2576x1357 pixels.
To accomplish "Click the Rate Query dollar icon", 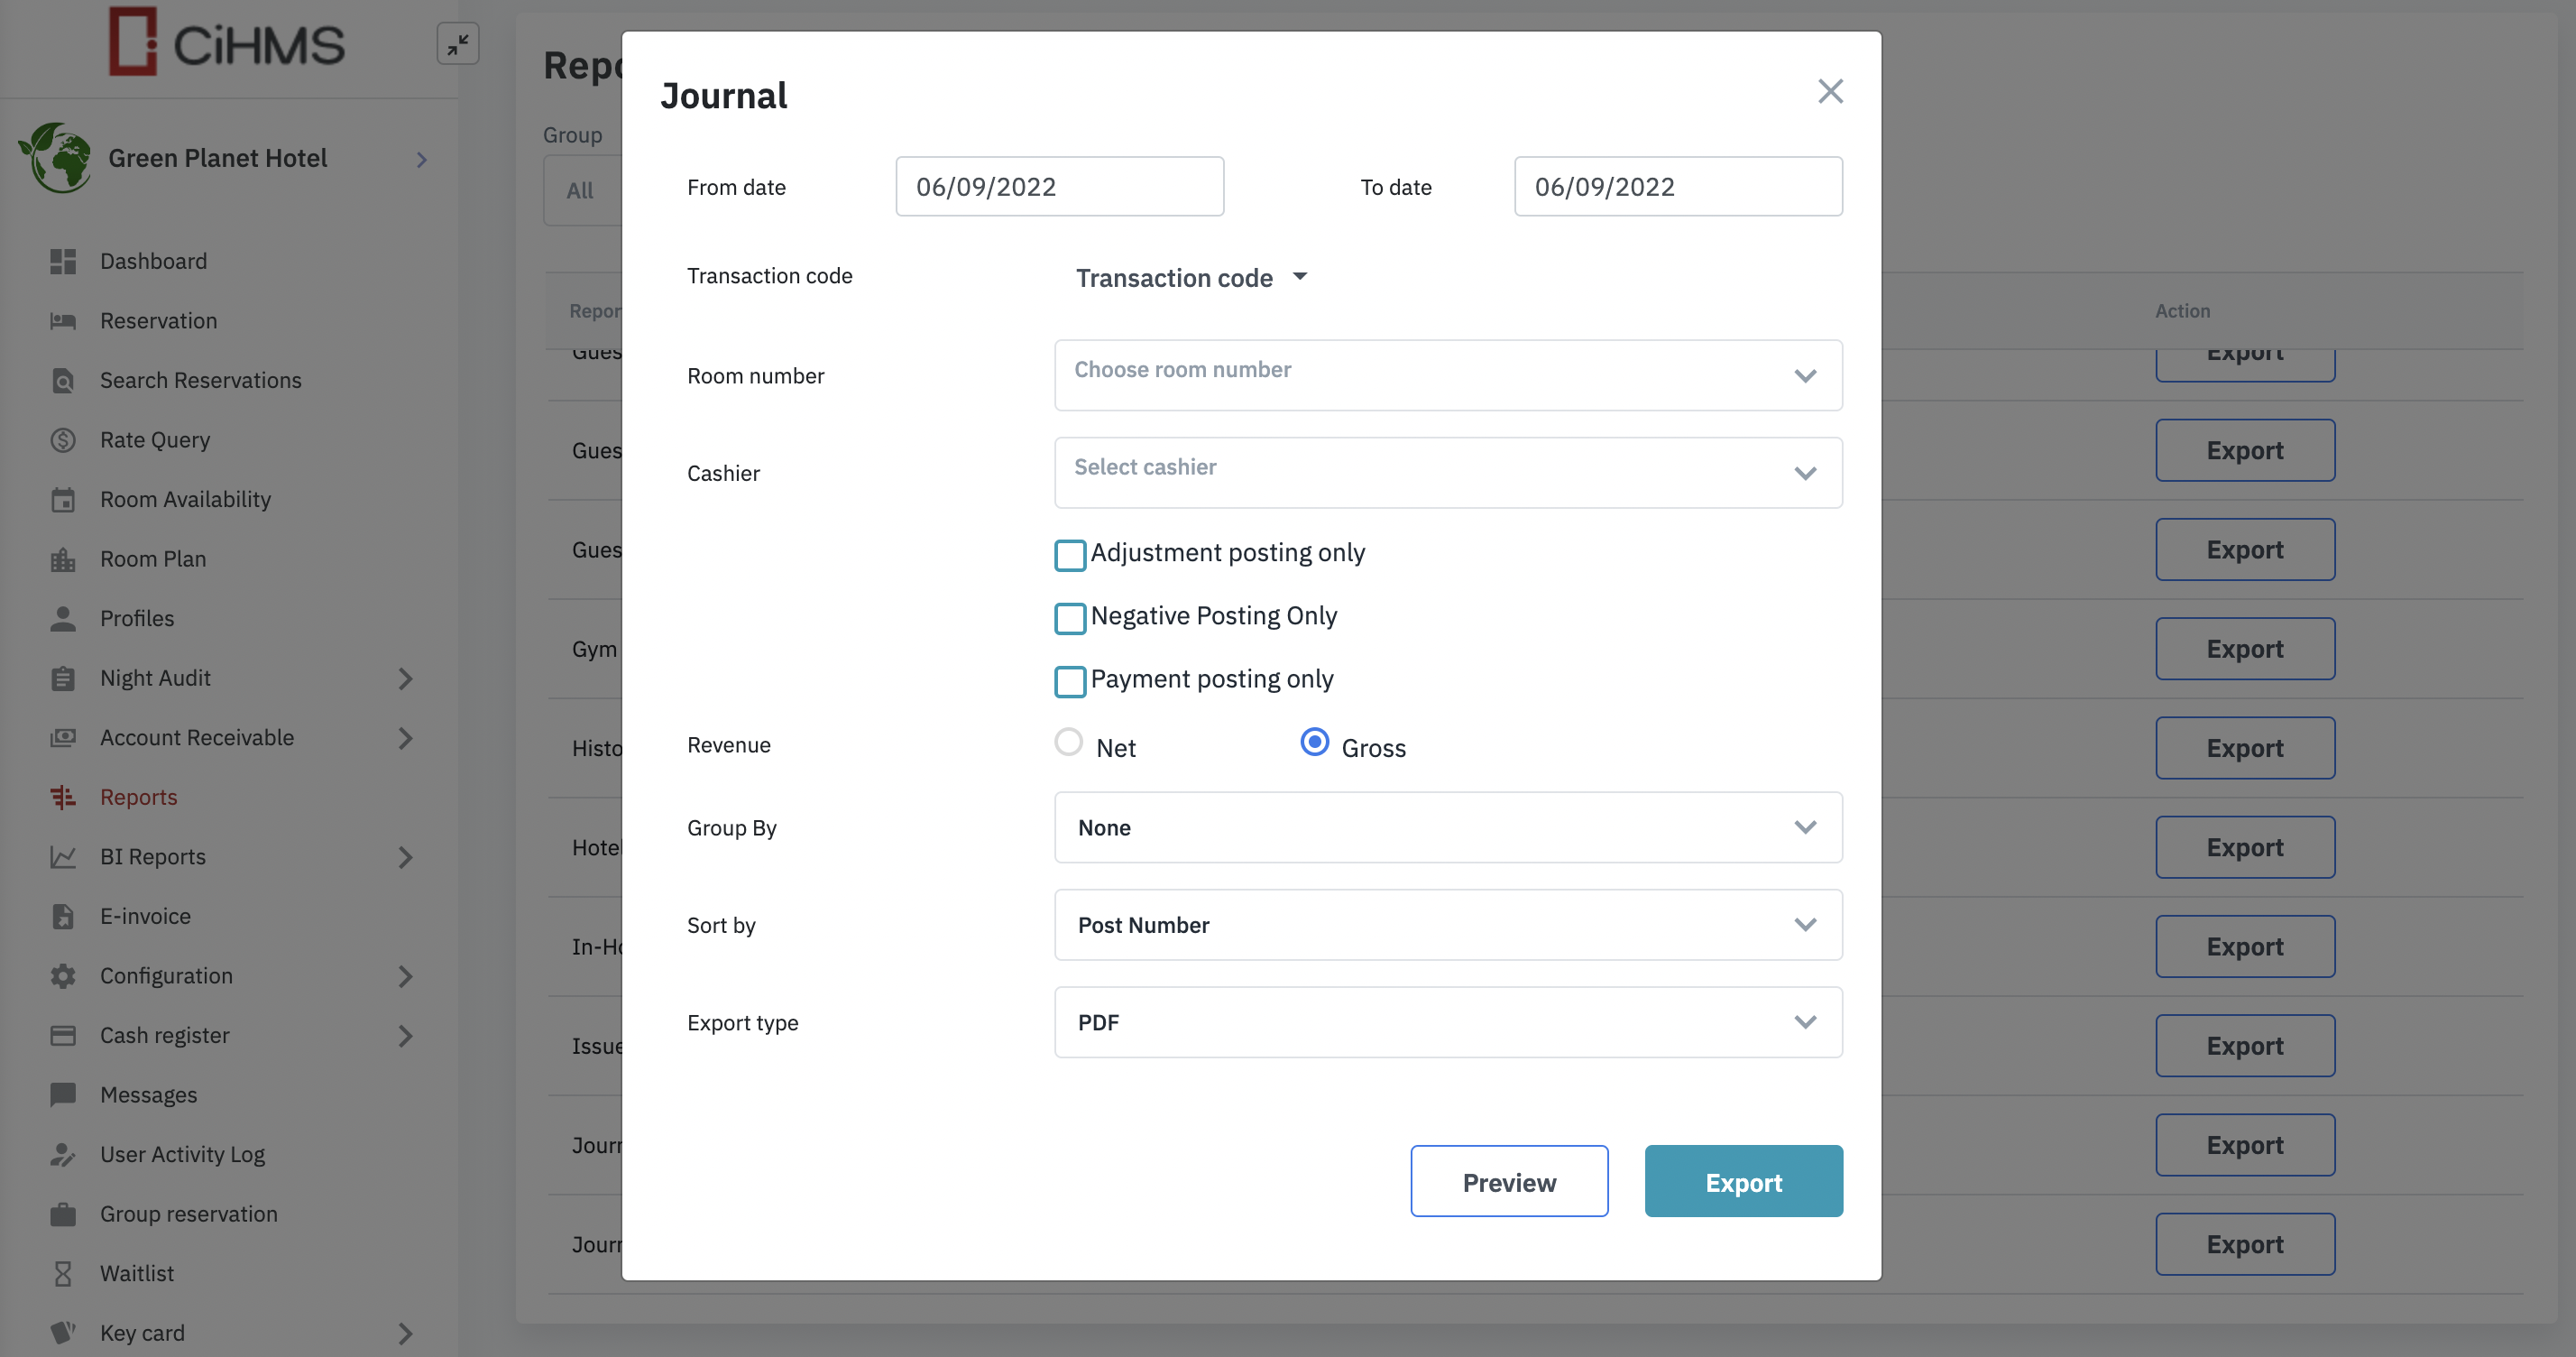I will pos(63,440).
